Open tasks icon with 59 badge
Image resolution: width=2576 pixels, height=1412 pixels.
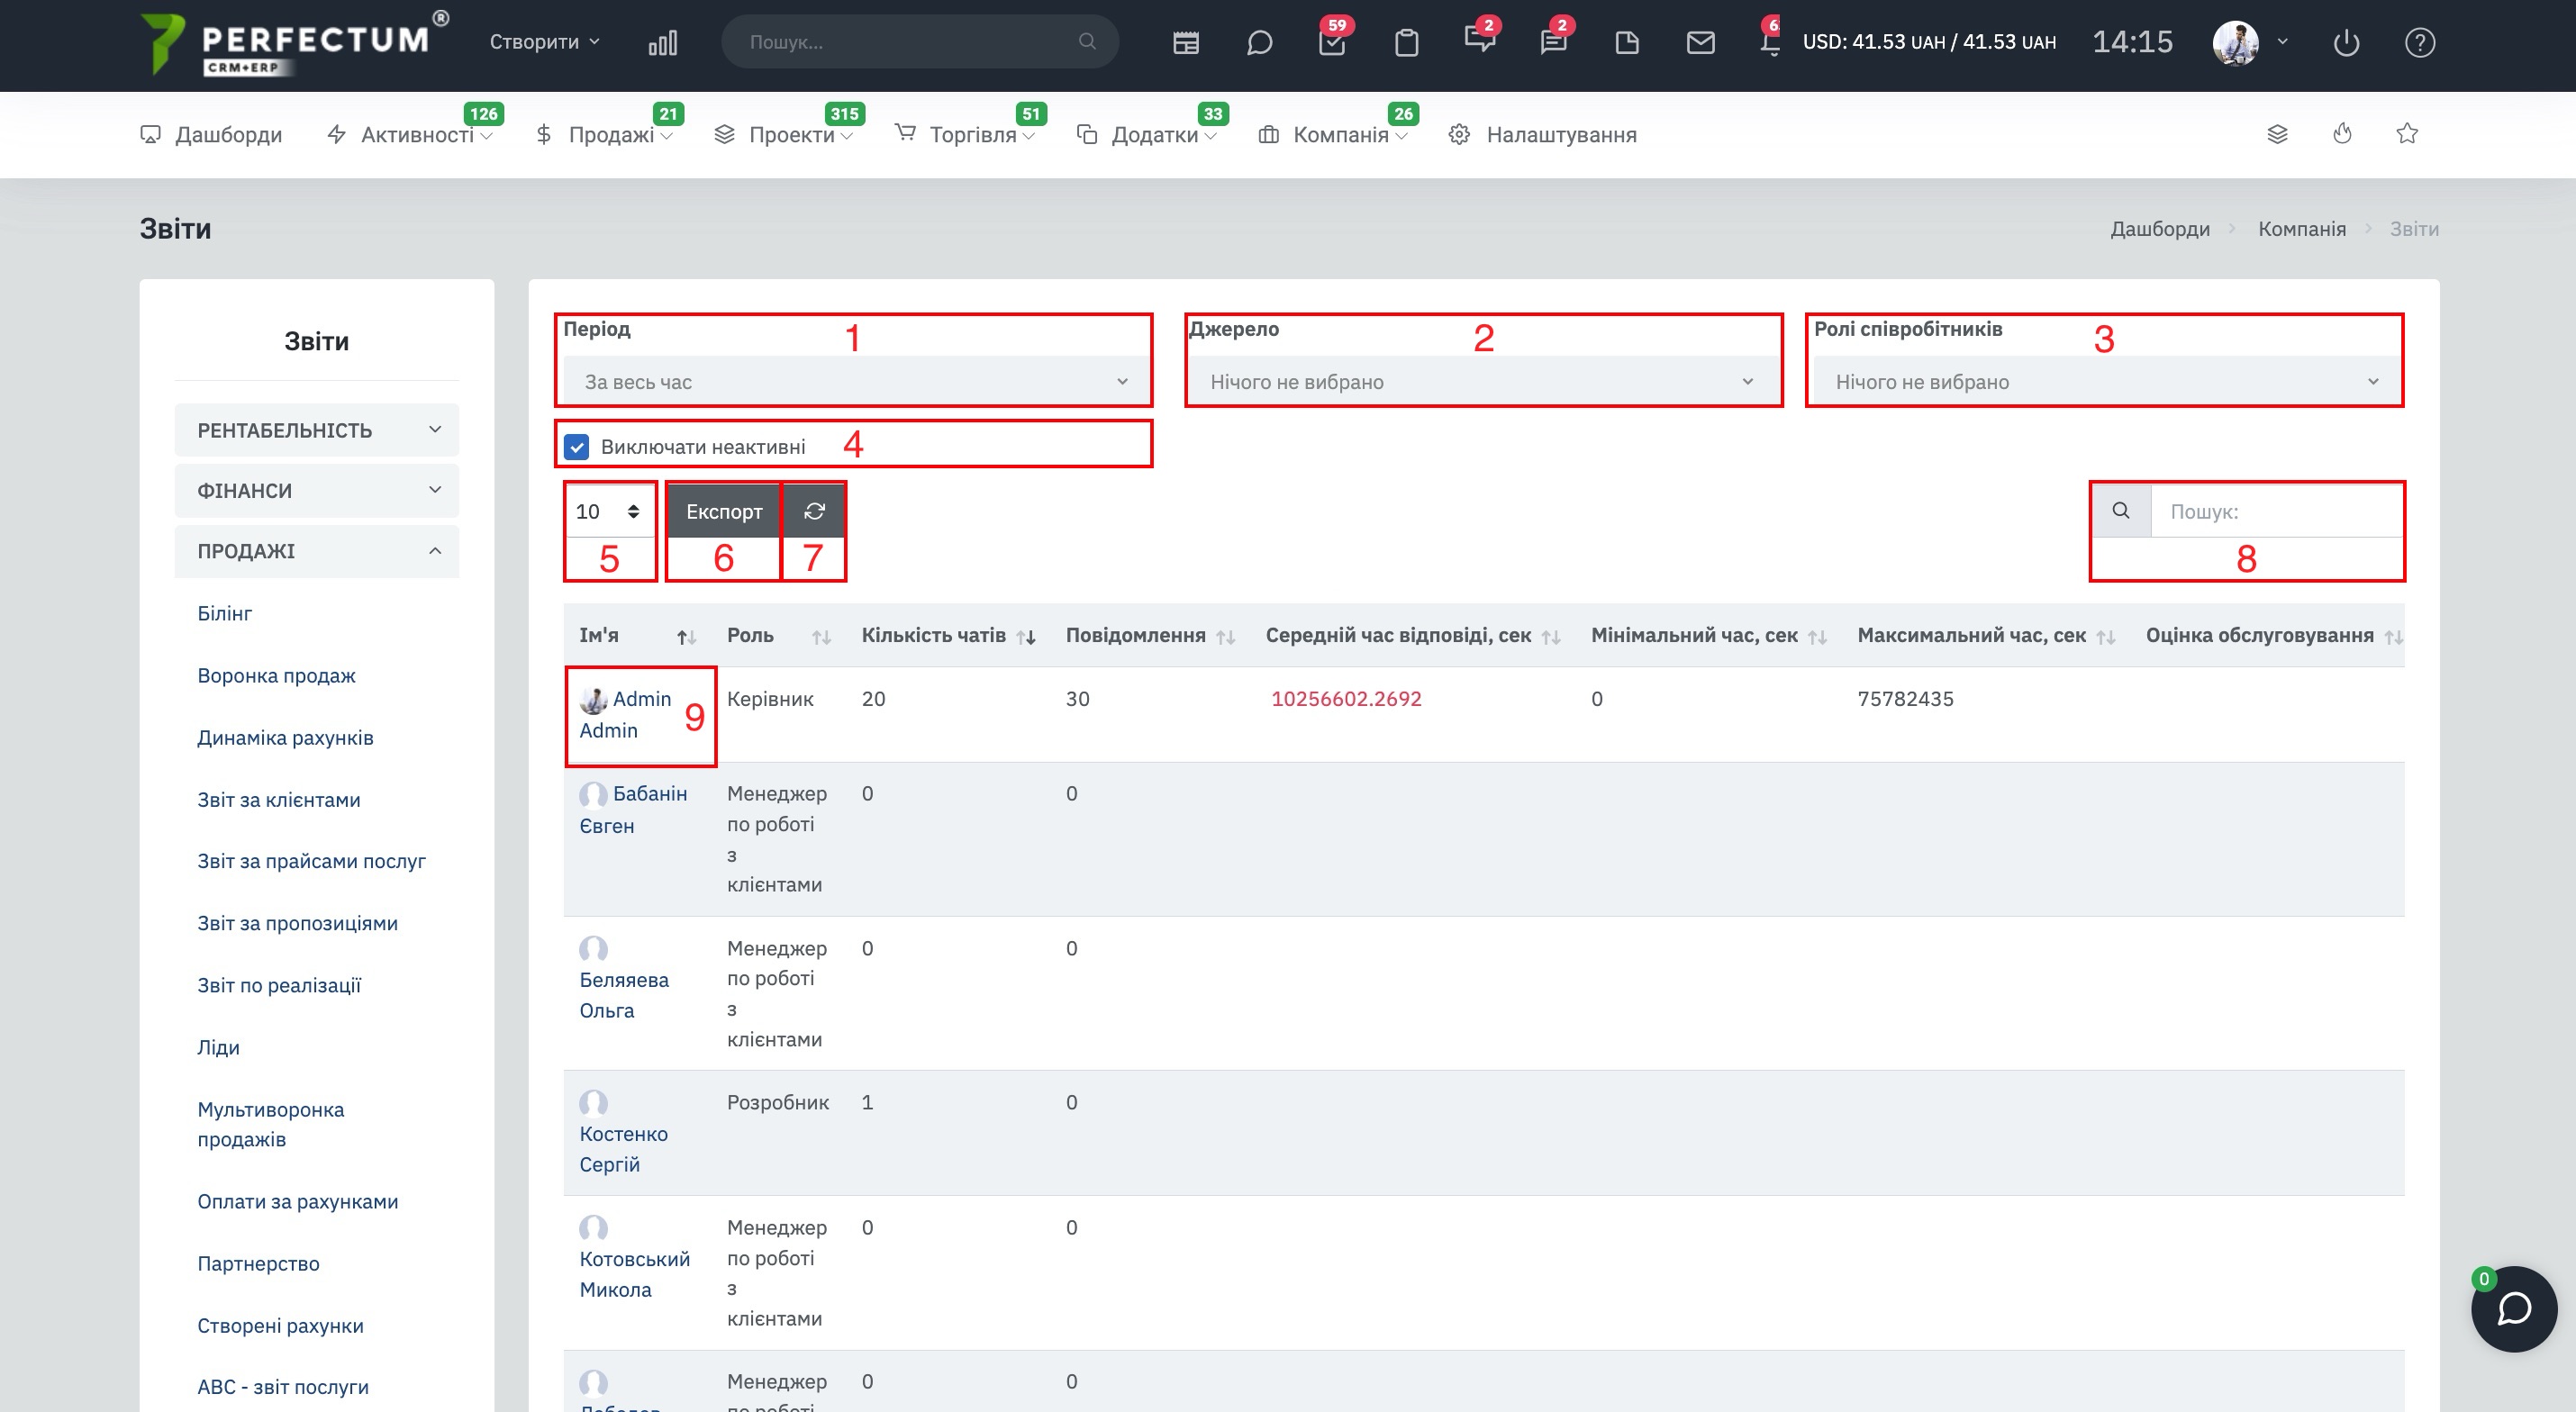click(x=1332, y=43)
